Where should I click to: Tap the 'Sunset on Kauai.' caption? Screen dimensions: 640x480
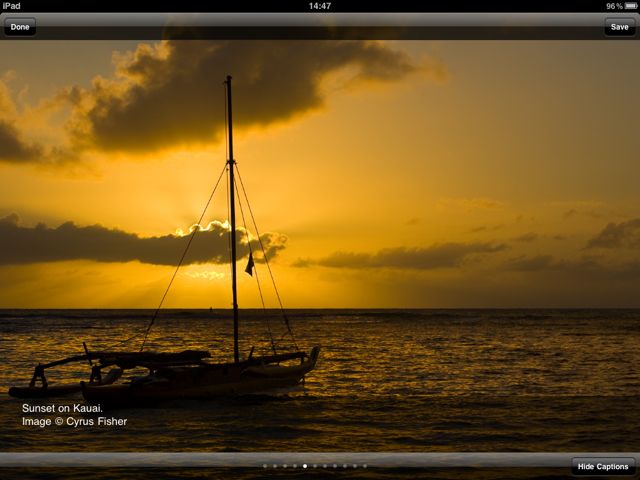[62, 408]
